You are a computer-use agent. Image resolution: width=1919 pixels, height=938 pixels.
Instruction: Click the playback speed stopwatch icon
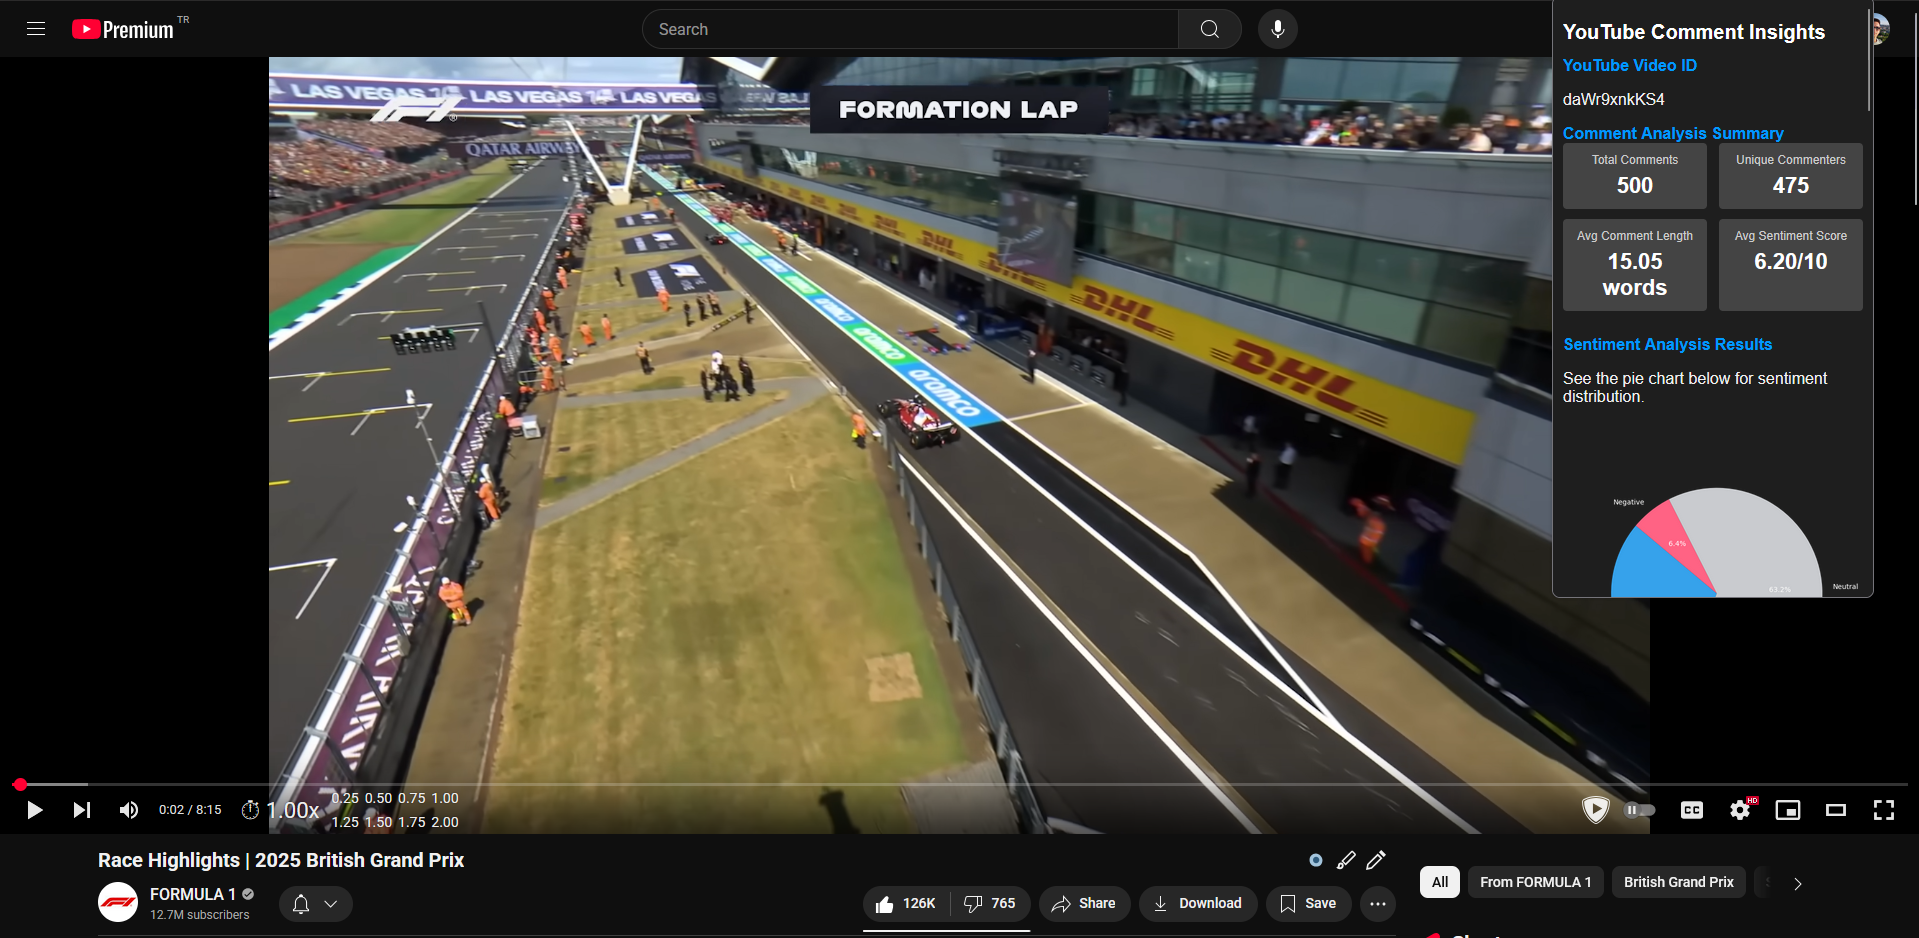pyautogui.click(x=251, y=810)
